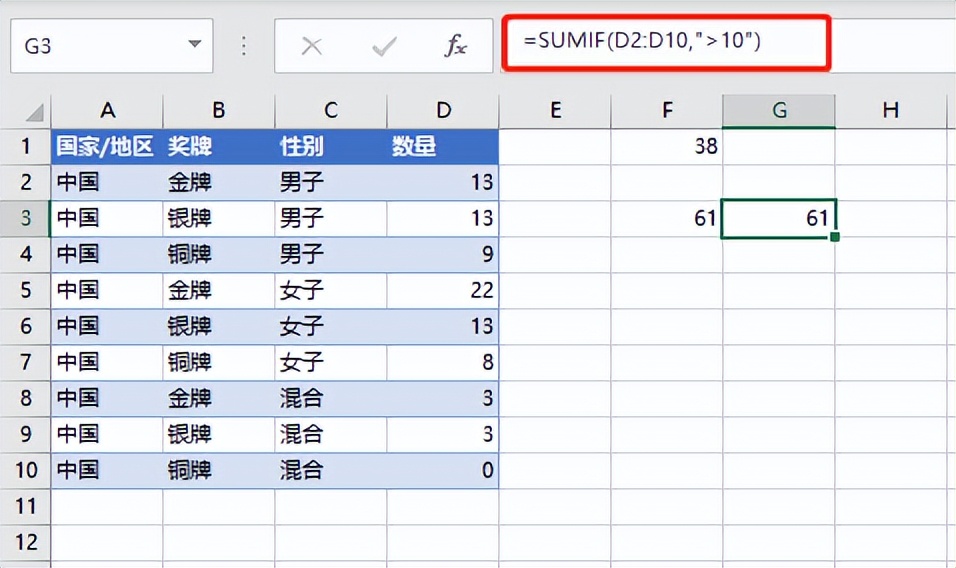Click the vertical dots handle beside the Name Box
This screenshot has height=568, width=956.
tap(243, 46)
